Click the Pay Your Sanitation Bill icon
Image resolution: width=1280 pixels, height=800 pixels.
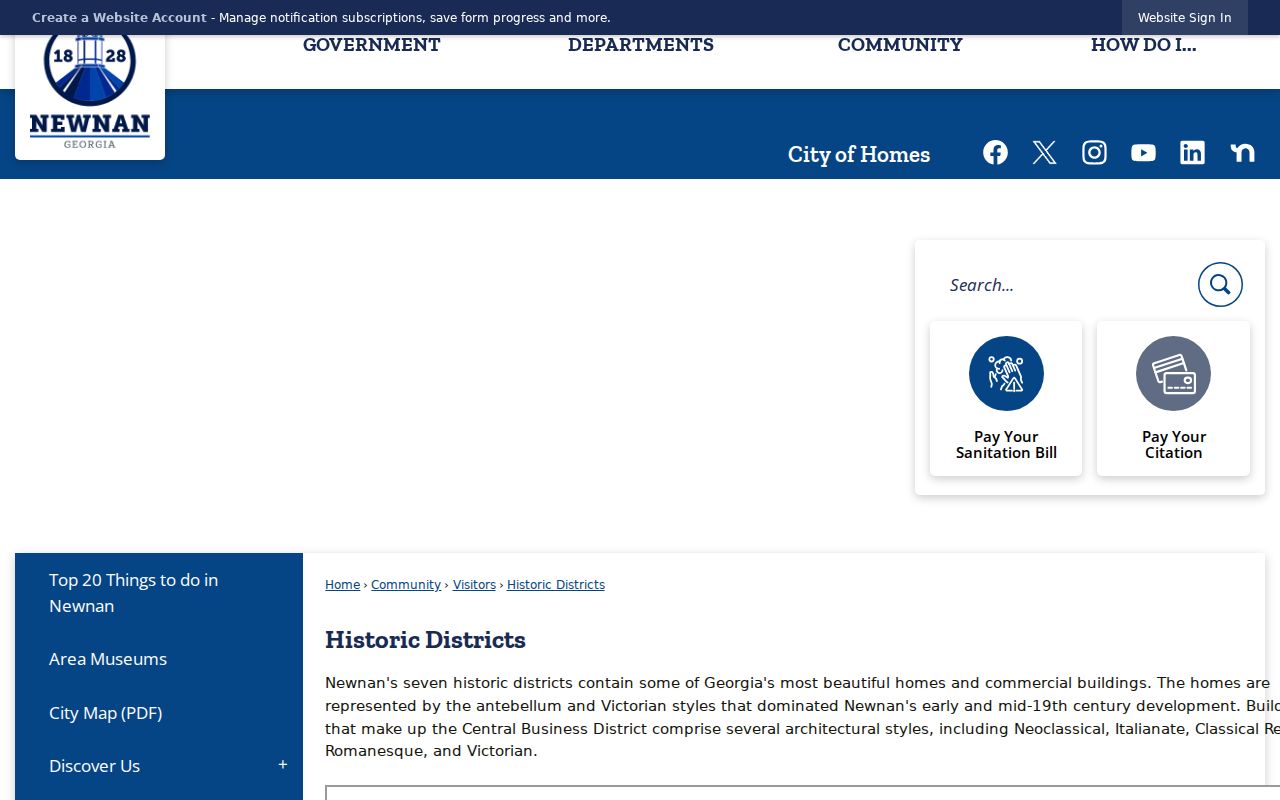[x=1006, y=373]
